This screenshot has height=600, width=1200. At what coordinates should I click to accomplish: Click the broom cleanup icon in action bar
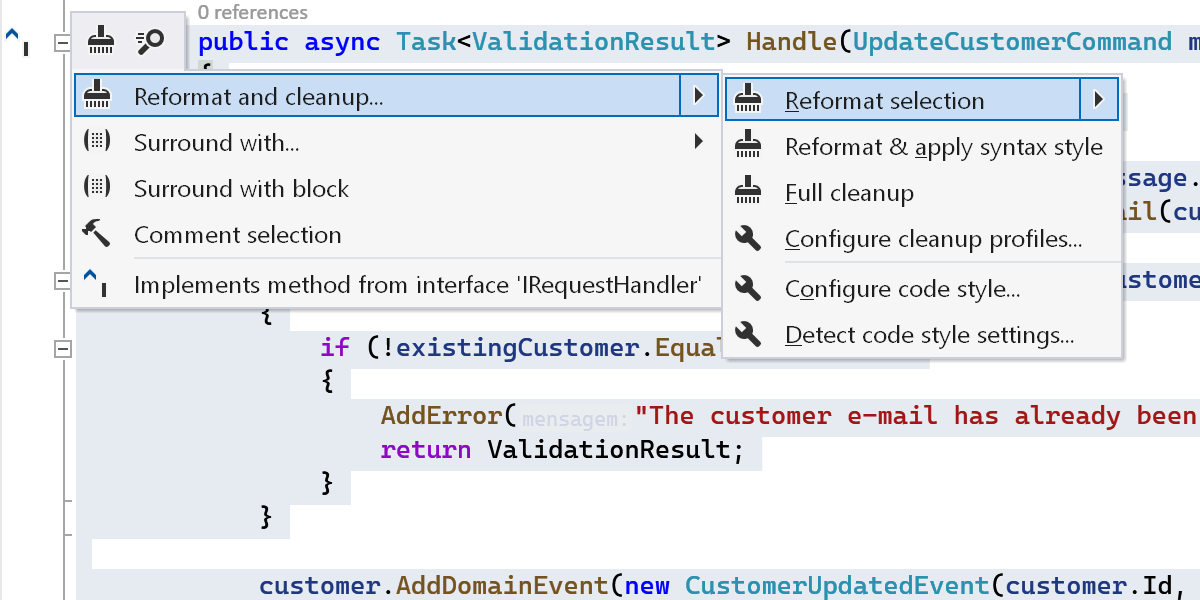pos(100,42)
